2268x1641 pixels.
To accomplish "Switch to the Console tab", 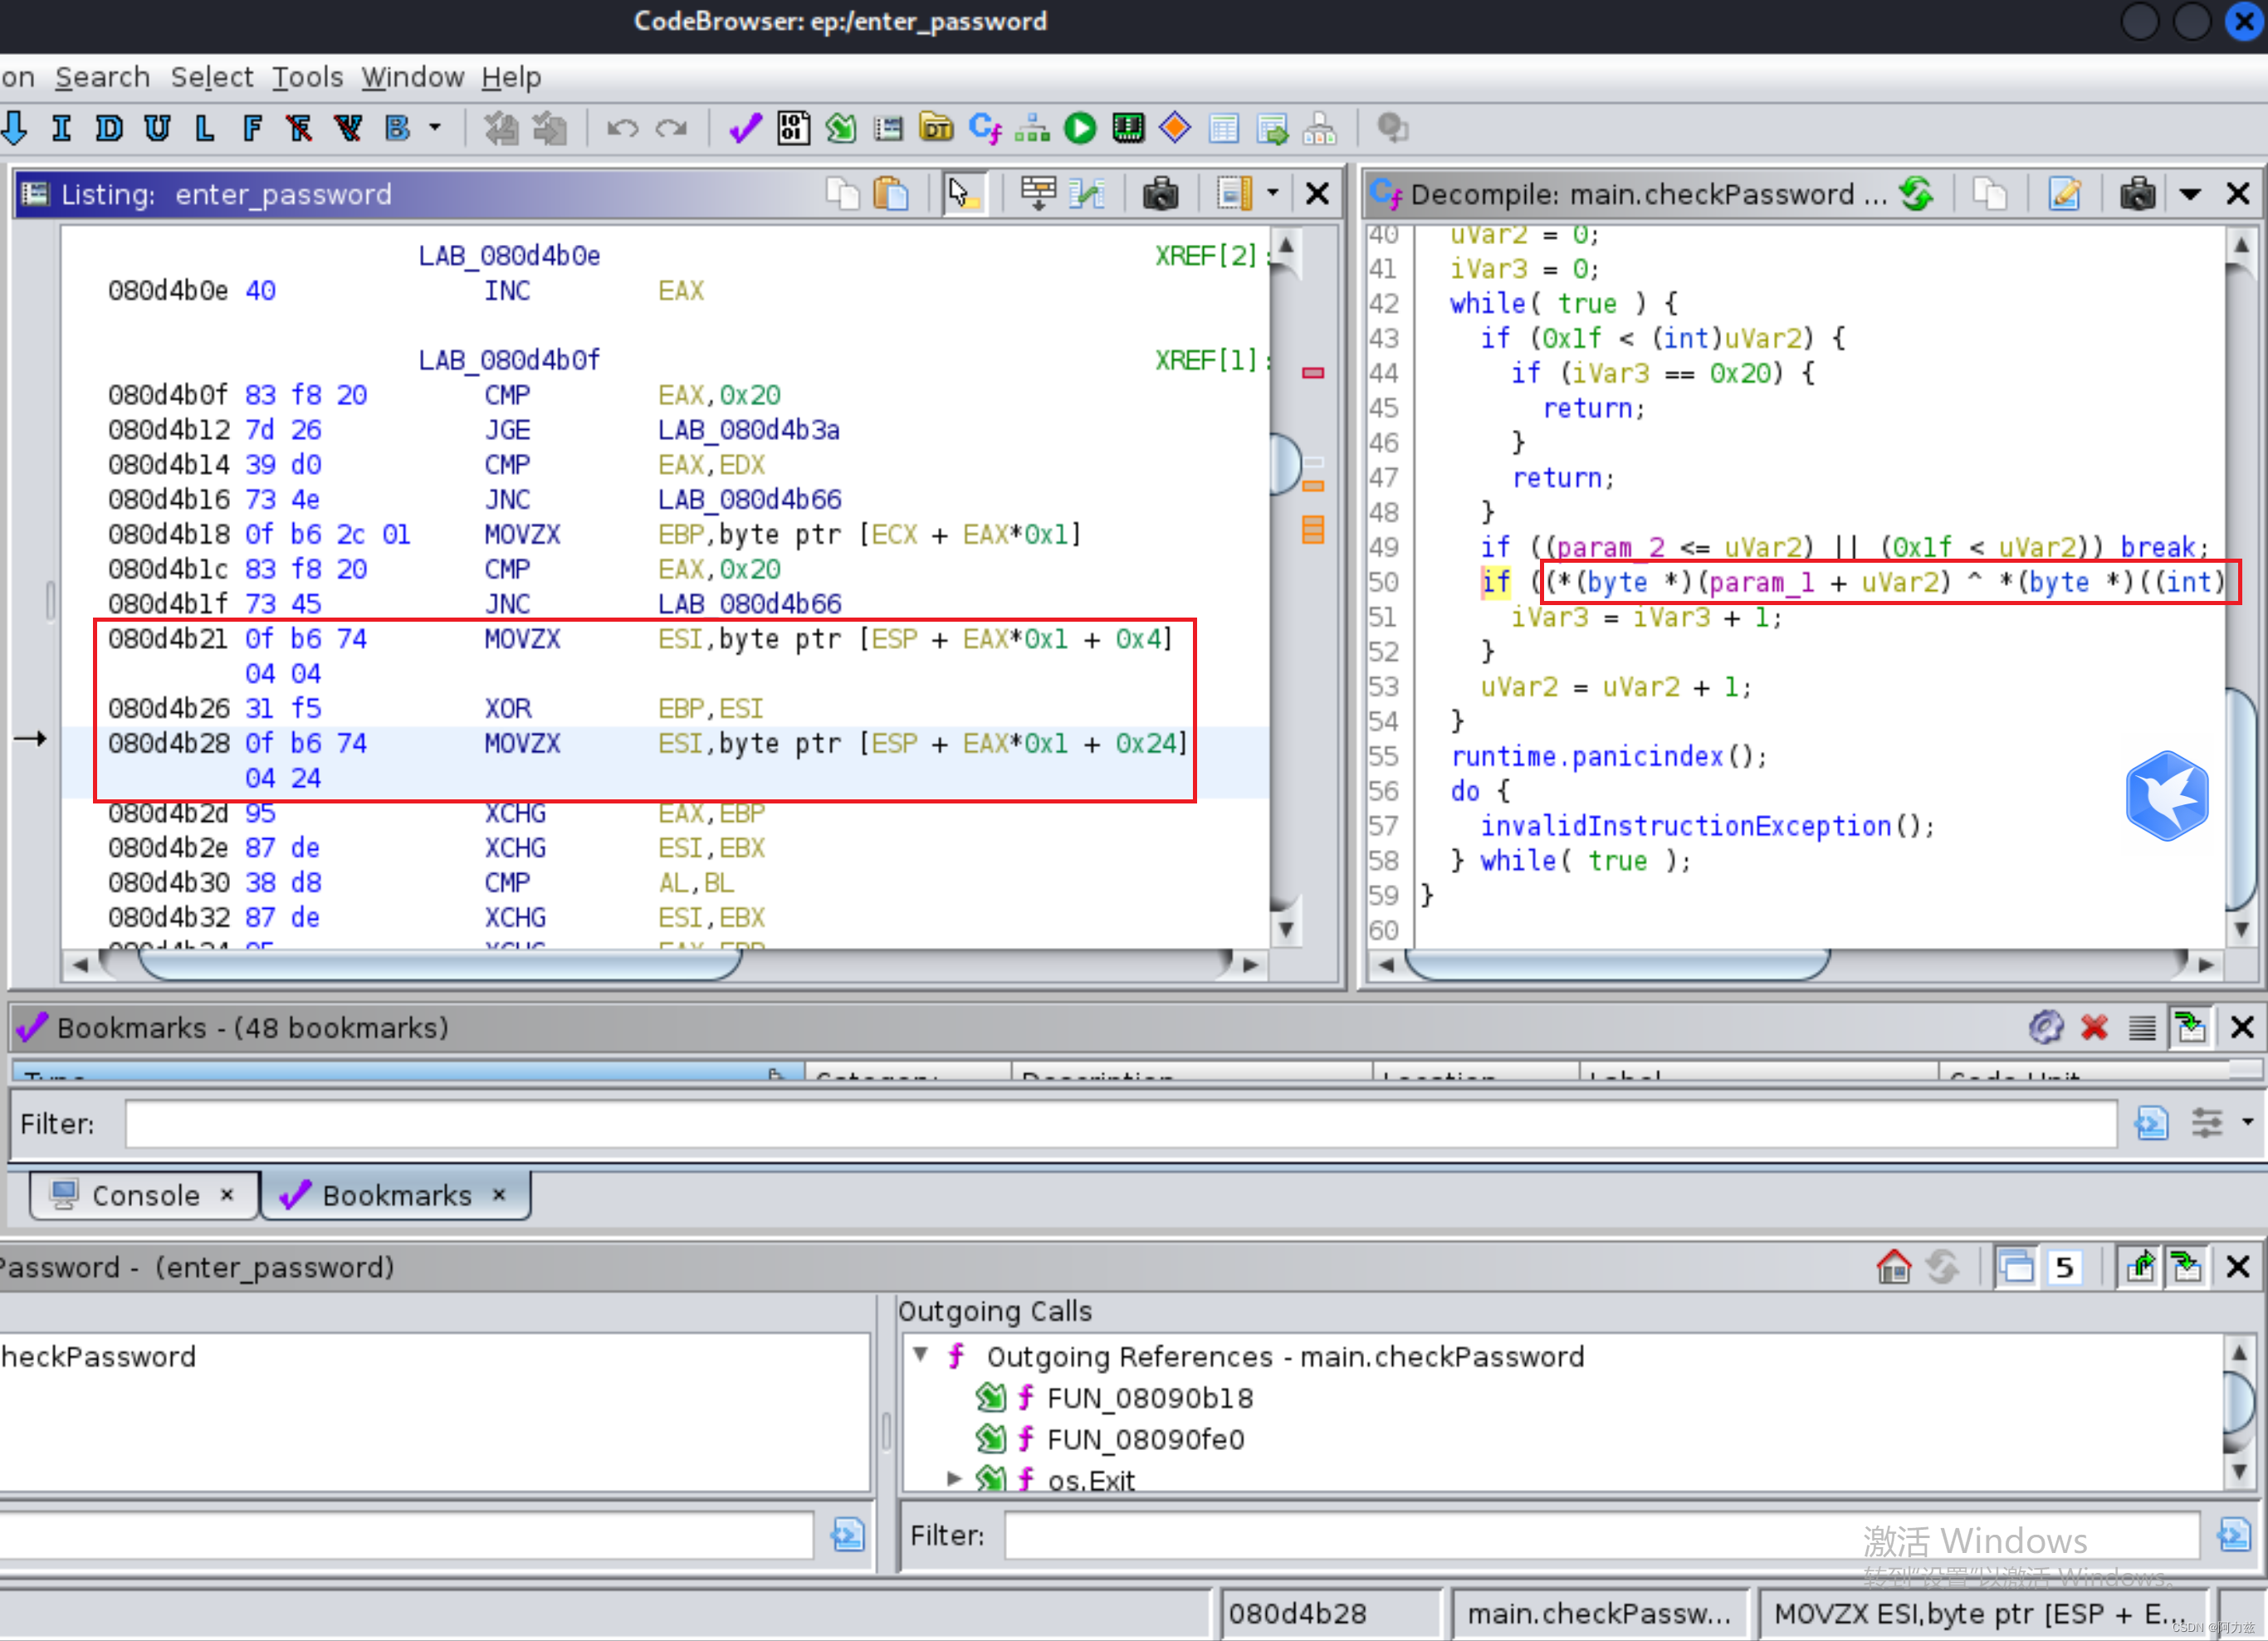I will (x=144, y=1195).
